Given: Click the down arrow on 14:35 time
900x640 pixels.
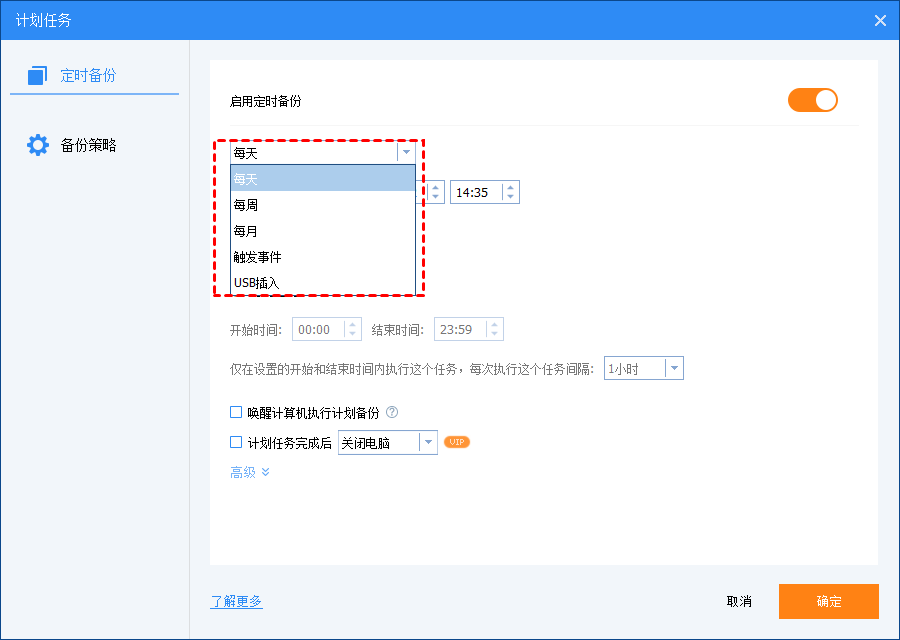Looking at the screenshot, I should pos(510,197).
